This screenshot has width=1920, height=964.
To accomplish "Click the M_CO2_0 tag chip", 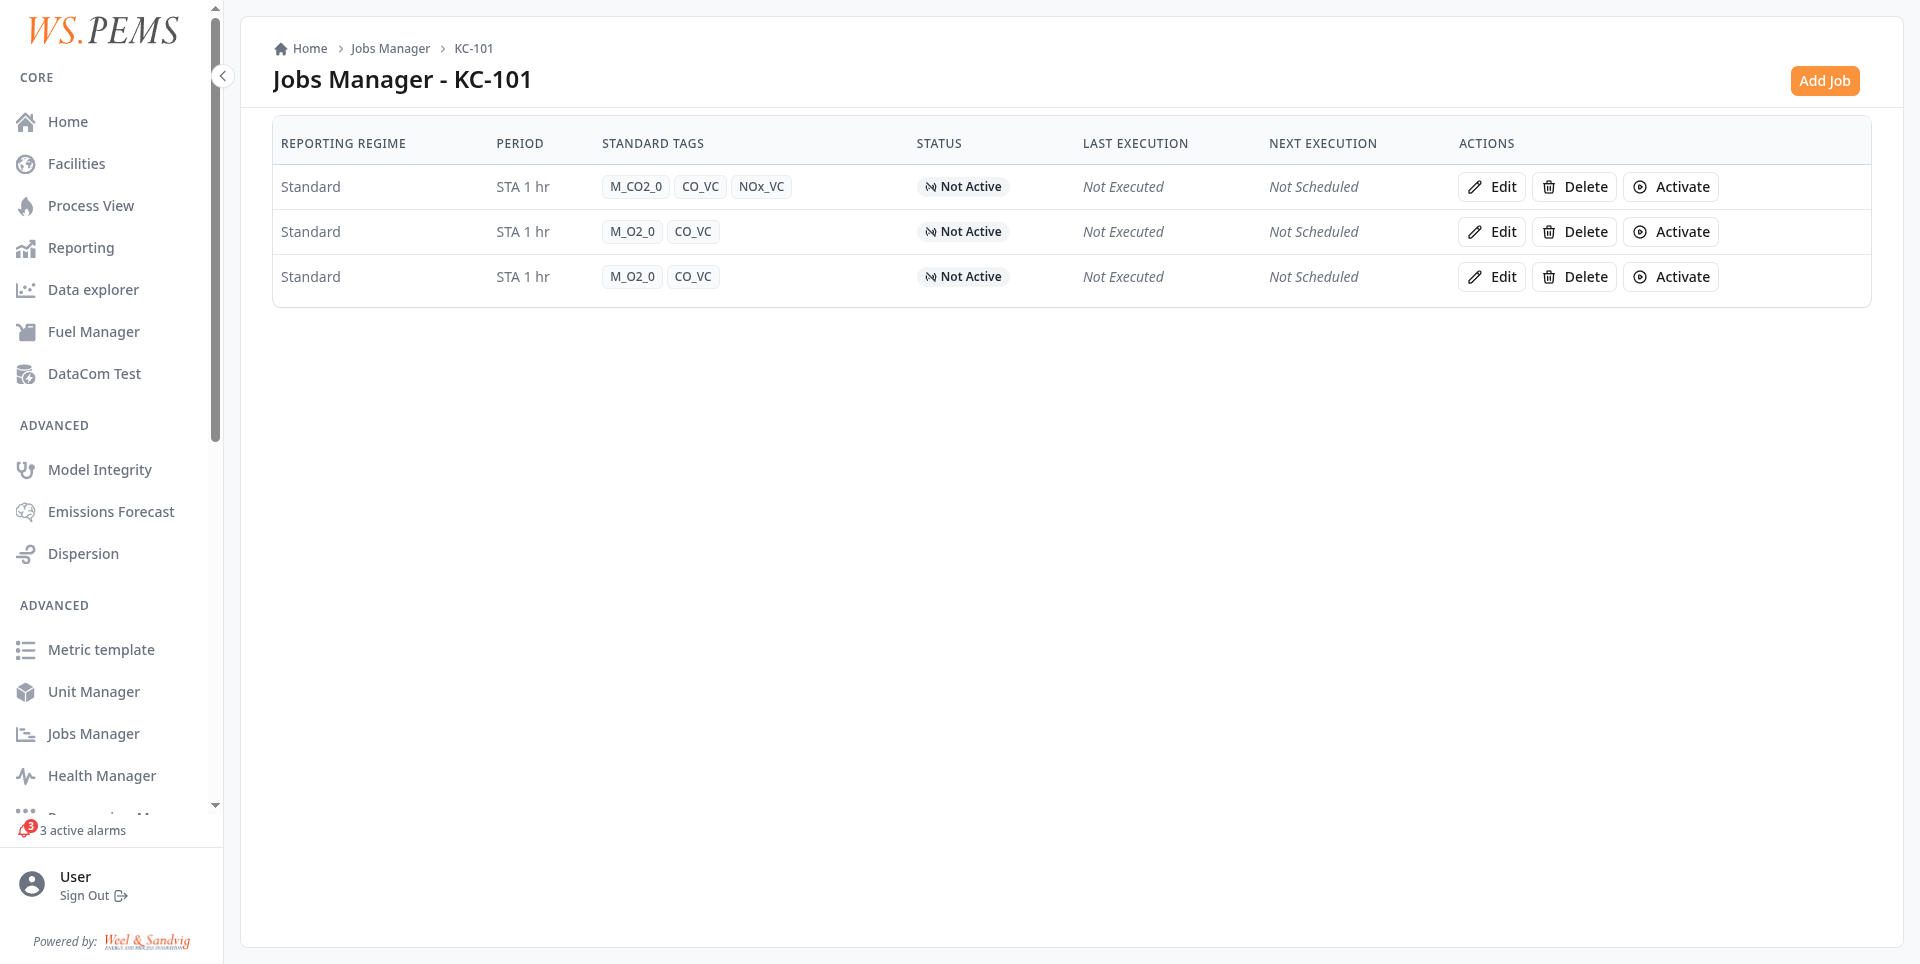I will pyautogui.click(x=636, y=187).
